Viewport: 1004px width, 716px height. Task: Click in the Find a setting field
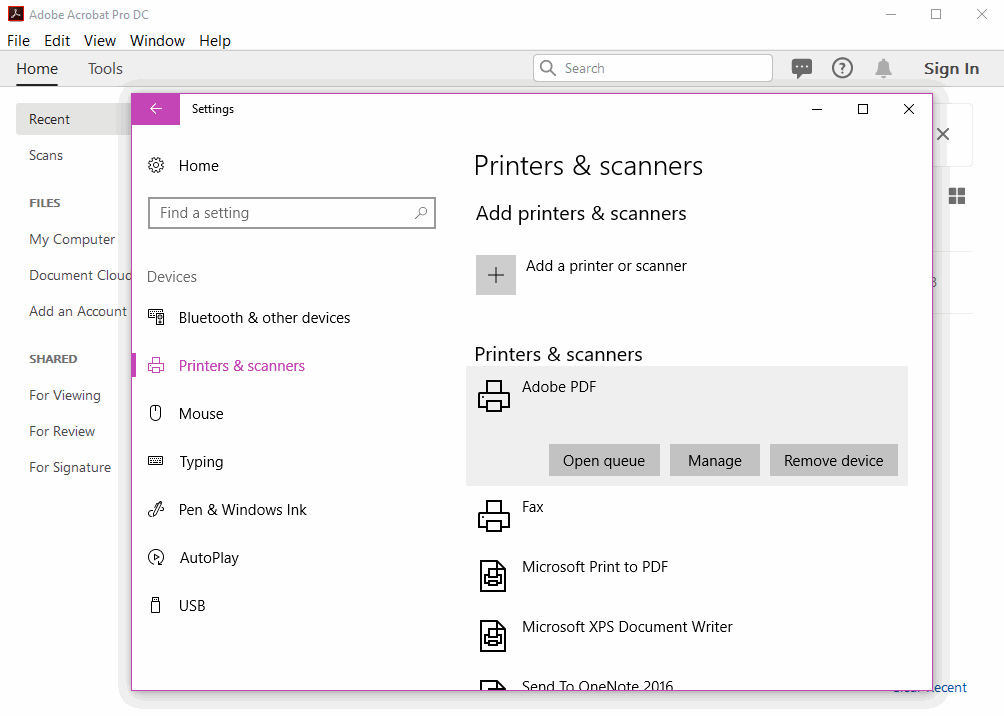(x=291, y=213)
